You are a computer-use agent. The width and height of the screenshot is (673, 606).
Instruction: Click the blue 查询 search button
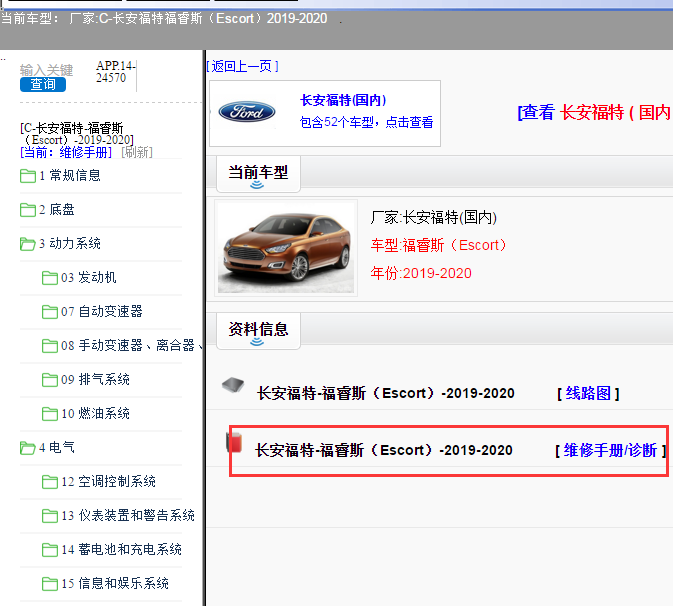(43, 85)
